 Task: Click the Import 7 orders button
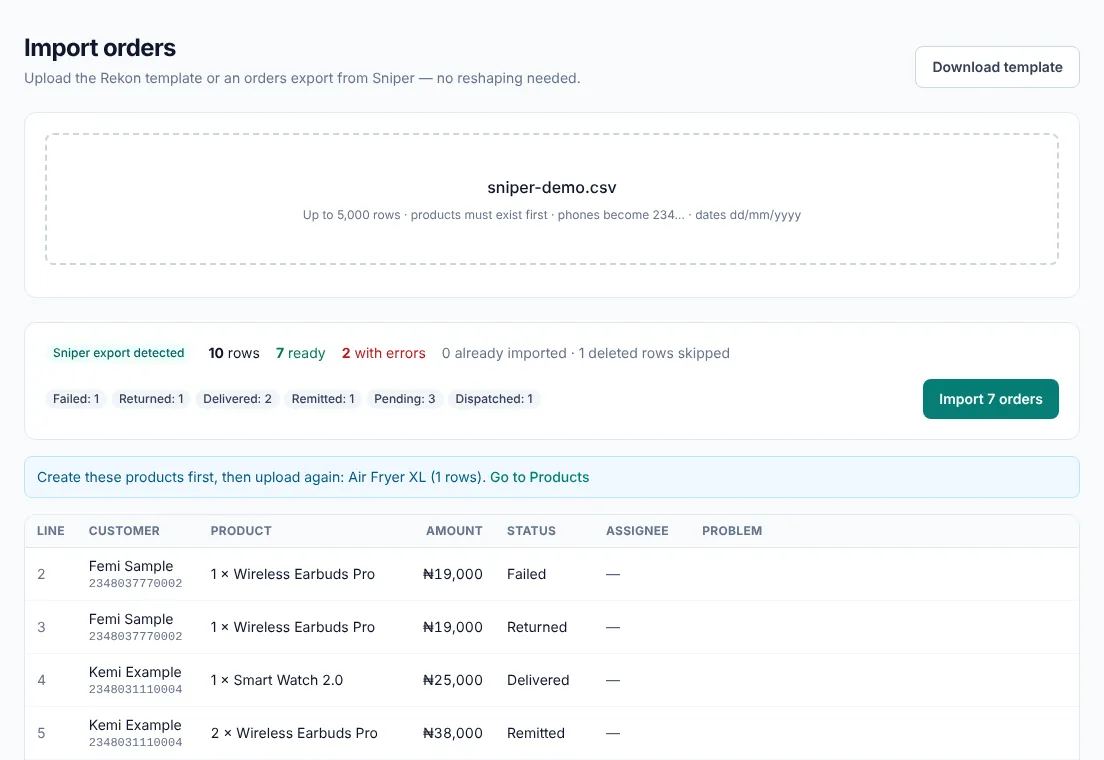click(x=991, y=399)
